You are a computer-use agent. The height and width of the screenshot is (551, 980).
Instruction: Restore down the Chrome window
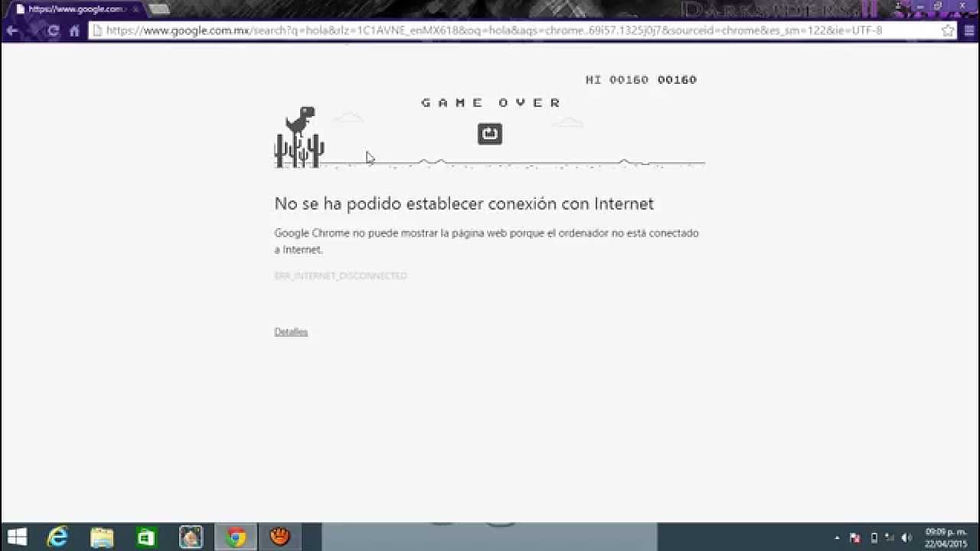(x=938, y=7)
